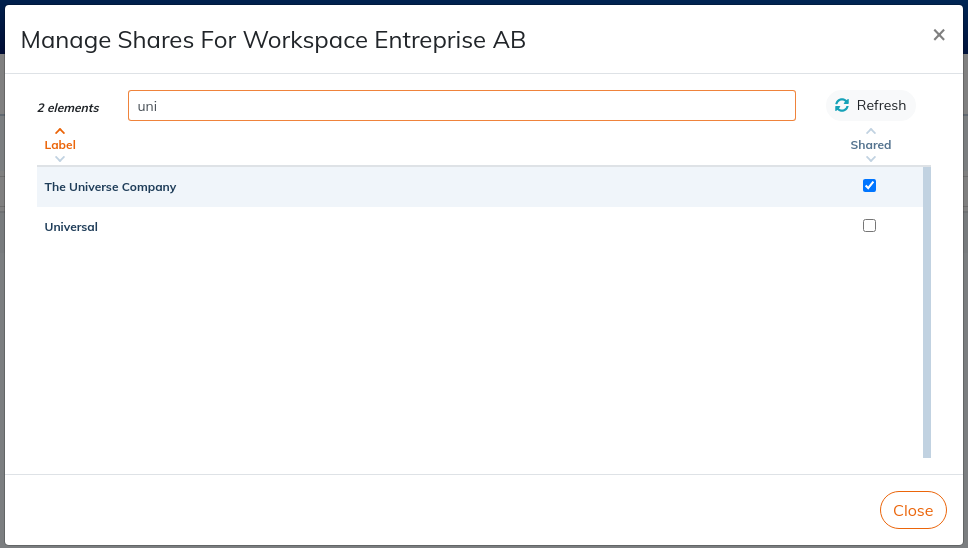
Task: Click the '2 elements' counter text
Action: point(68,108)
